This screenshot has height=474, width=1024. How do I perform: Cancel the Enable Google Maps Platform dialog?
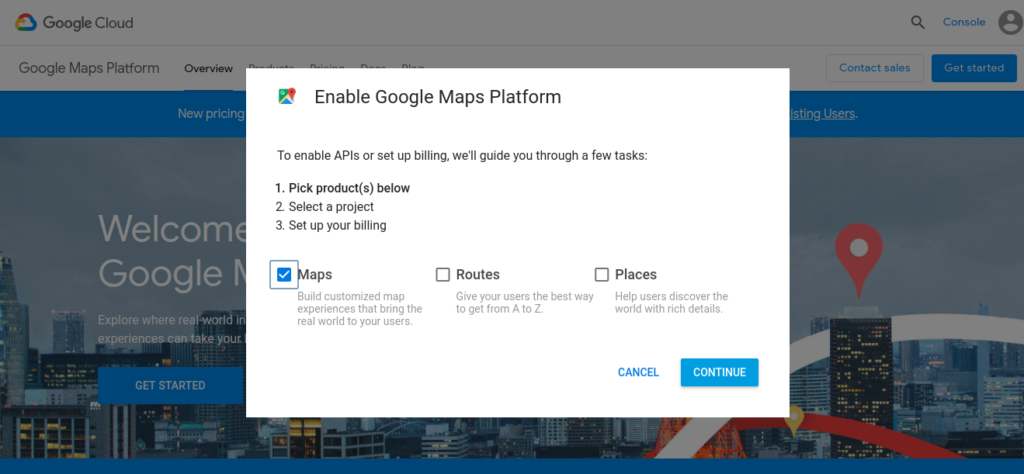638,372
